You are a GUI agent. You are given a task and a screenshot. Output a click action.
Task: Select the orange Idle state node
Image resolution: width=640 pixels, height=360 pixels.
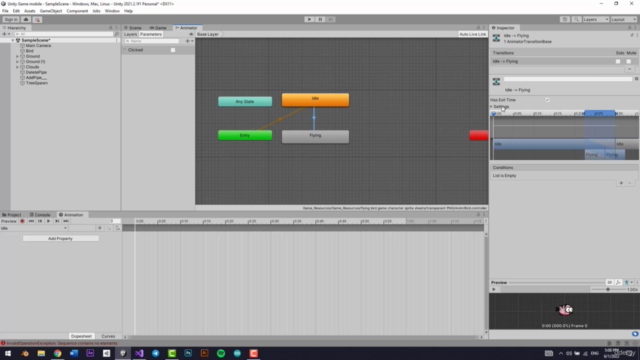[x=315, y=100]
